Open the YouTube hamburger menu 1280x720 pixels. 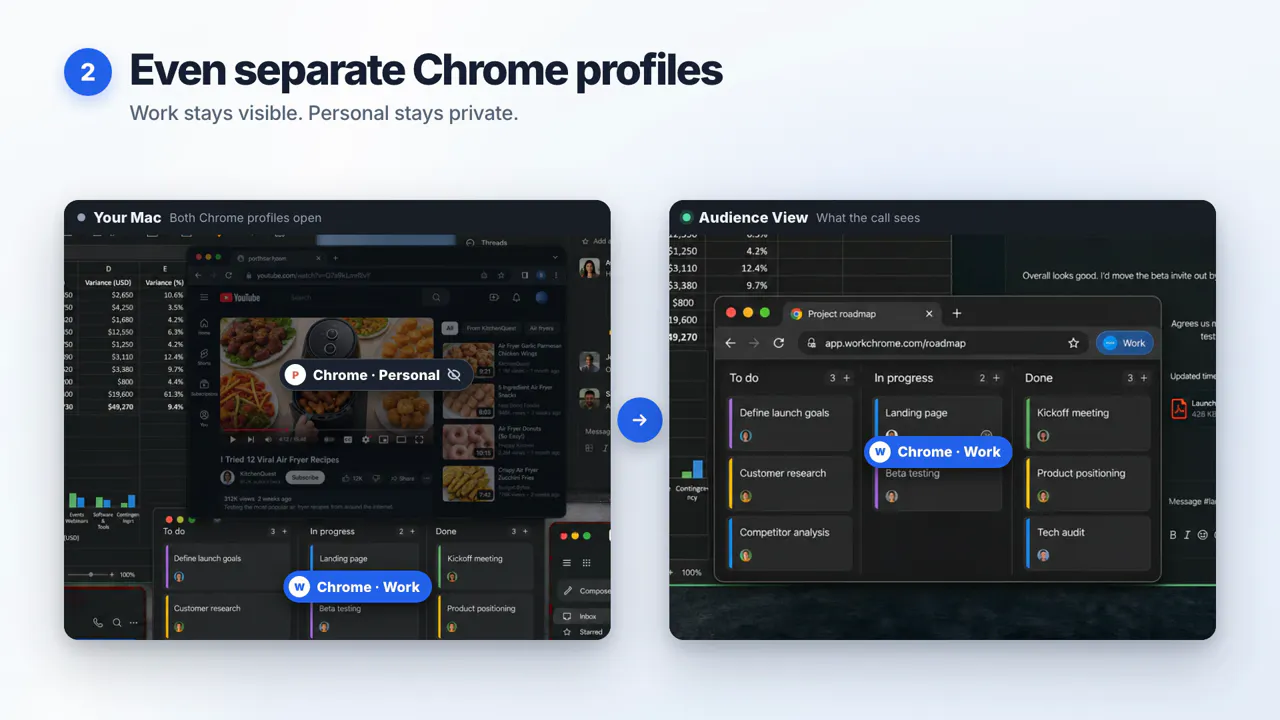[x=204, y=298]
